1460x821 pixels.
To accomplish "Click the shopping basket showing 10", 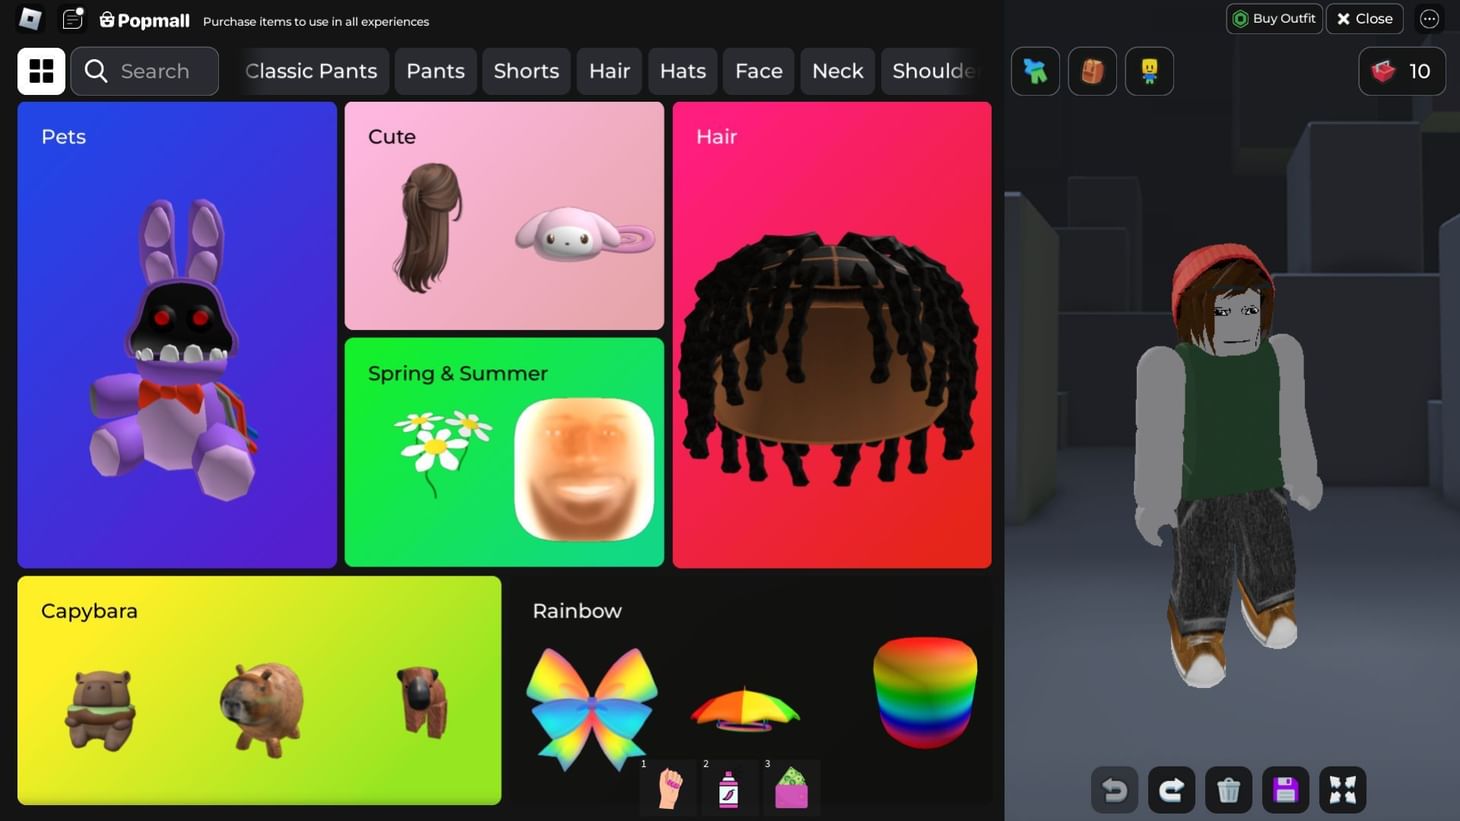I will tap(1400, 71).
